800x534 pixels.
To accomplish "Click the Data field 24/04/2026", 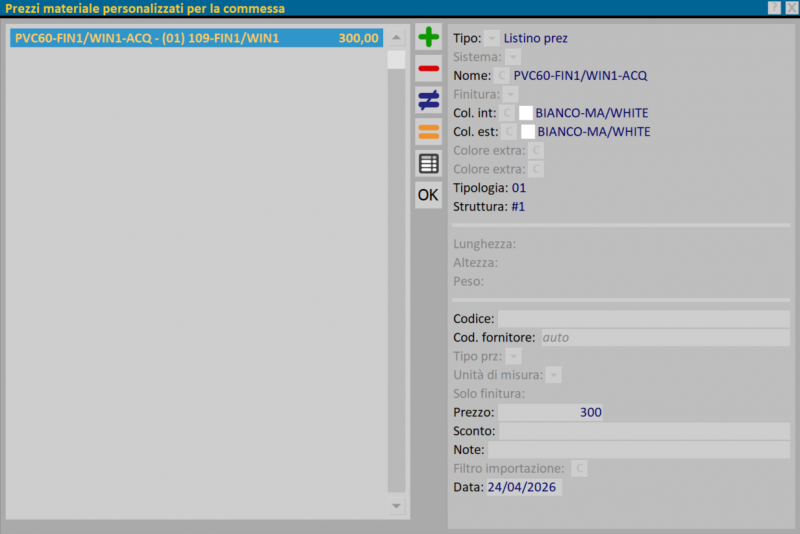I will click(523, 488).
